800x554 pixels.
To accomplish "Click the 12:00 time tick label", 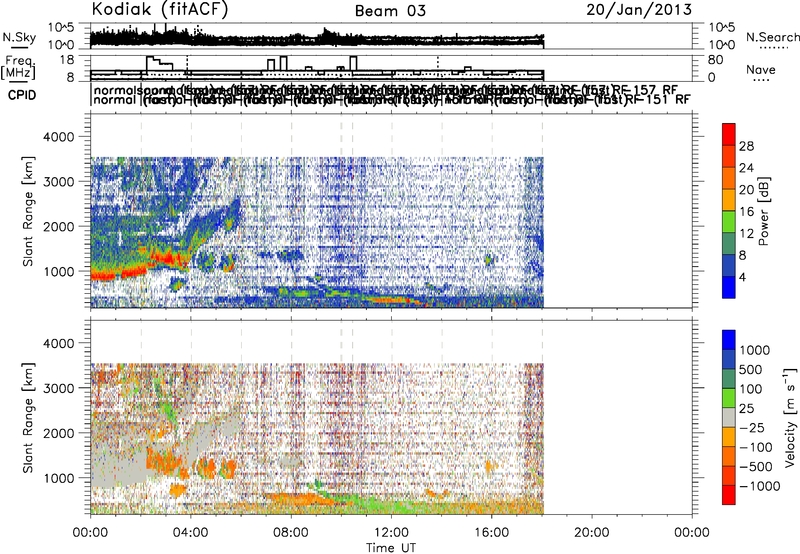I will [391, 533].
